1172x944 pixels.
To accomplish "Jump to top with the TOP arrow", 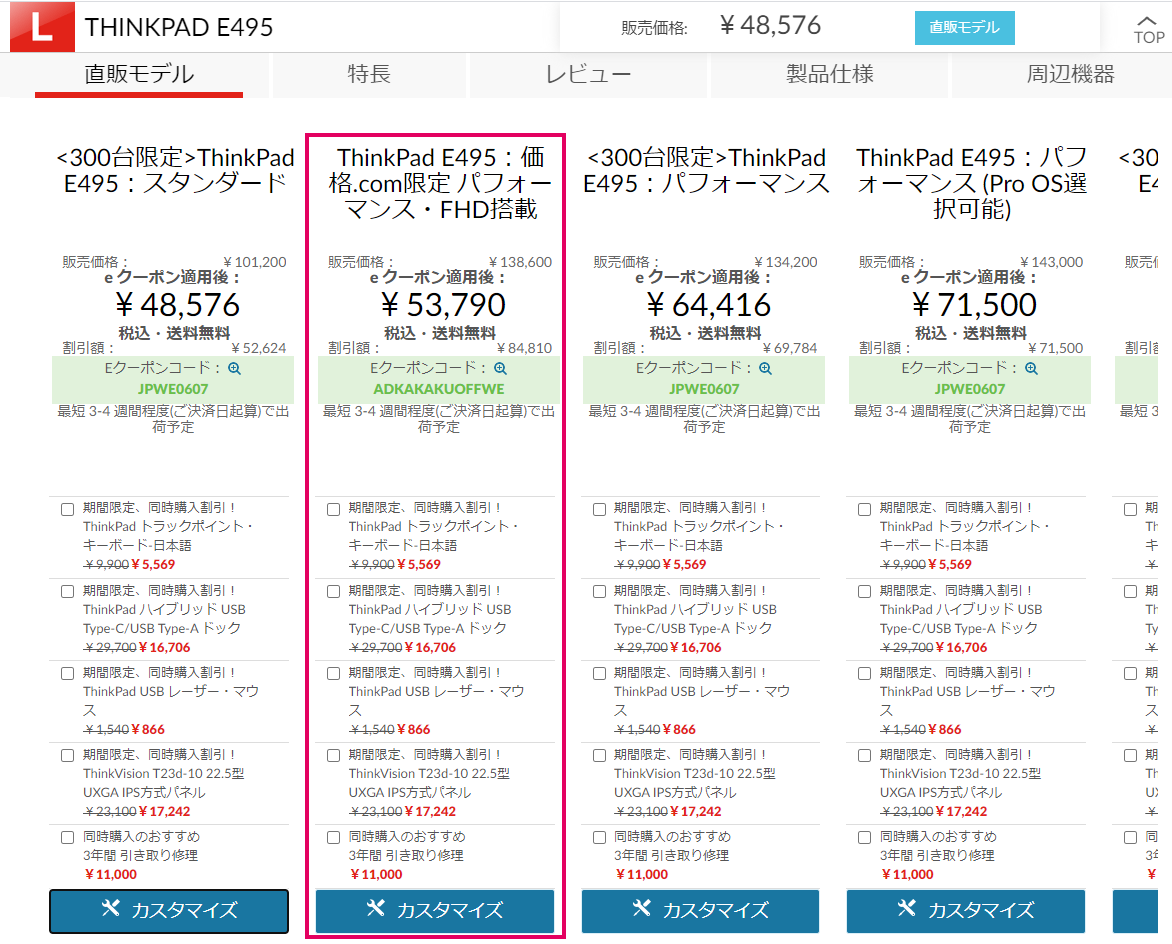I will click(x=1147, y=30).
